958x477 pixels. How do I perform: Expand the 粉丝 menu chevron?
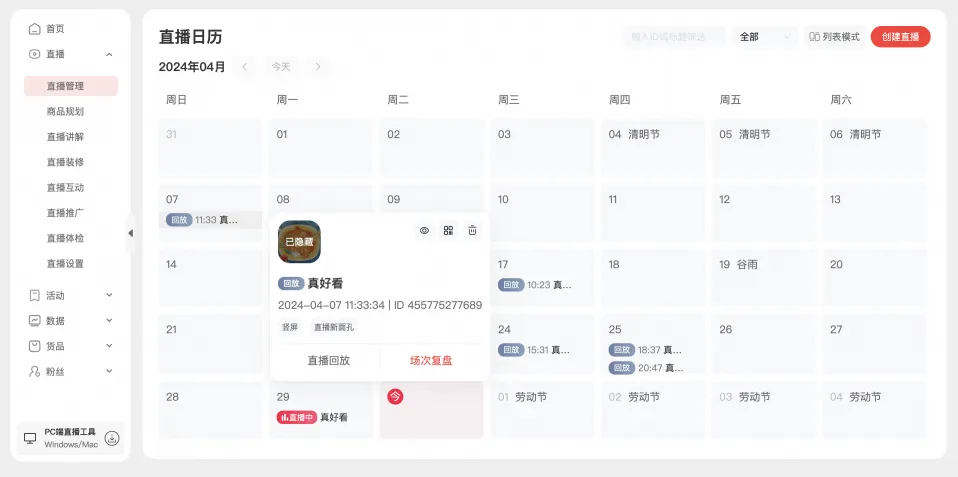click(109, 371)
